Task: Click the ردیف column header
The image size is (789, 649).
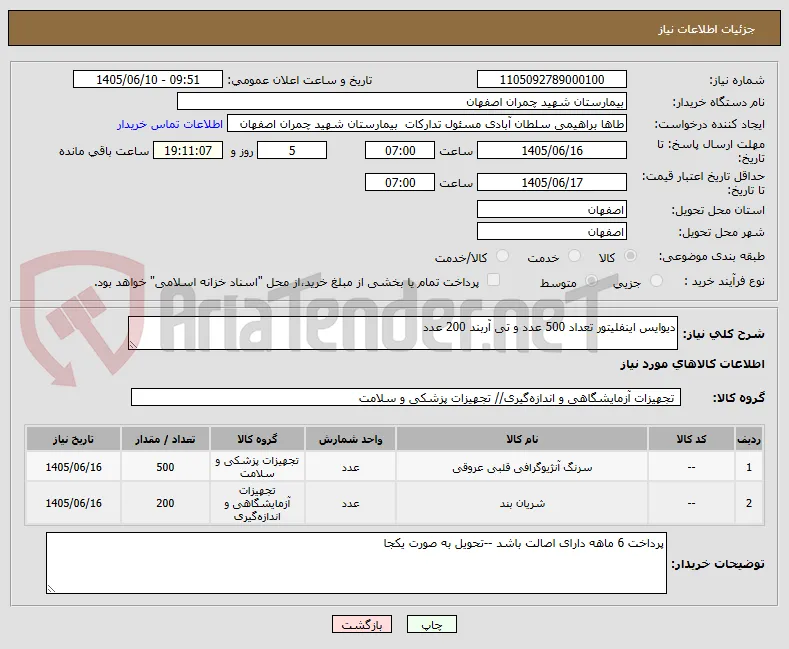Action: click(749, 439)
